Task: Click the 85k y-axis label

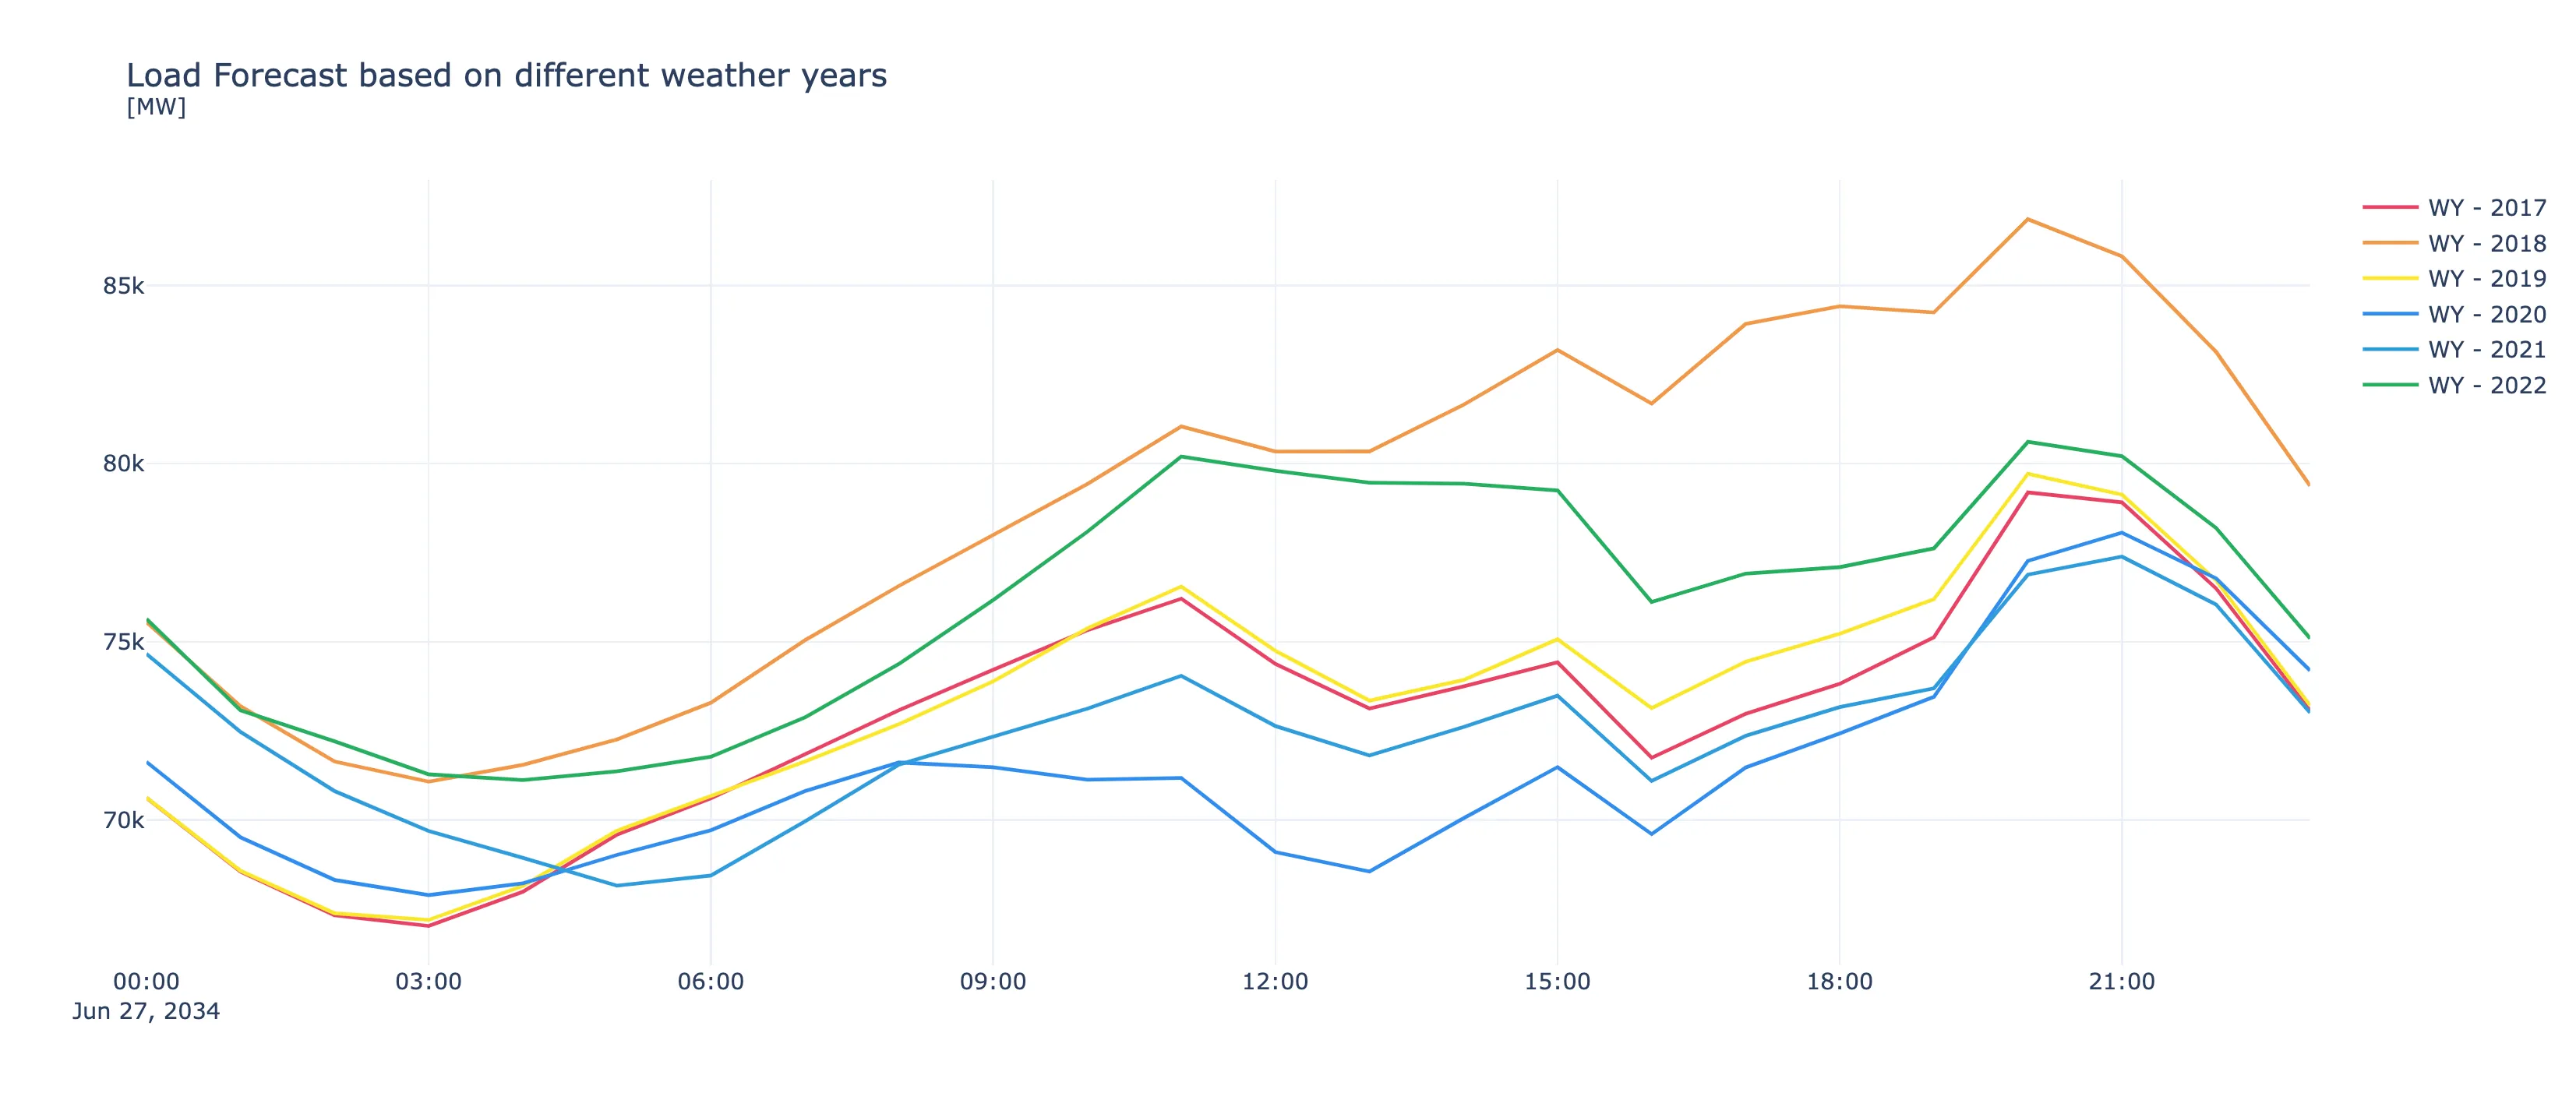Action: (x=123, y=286)
